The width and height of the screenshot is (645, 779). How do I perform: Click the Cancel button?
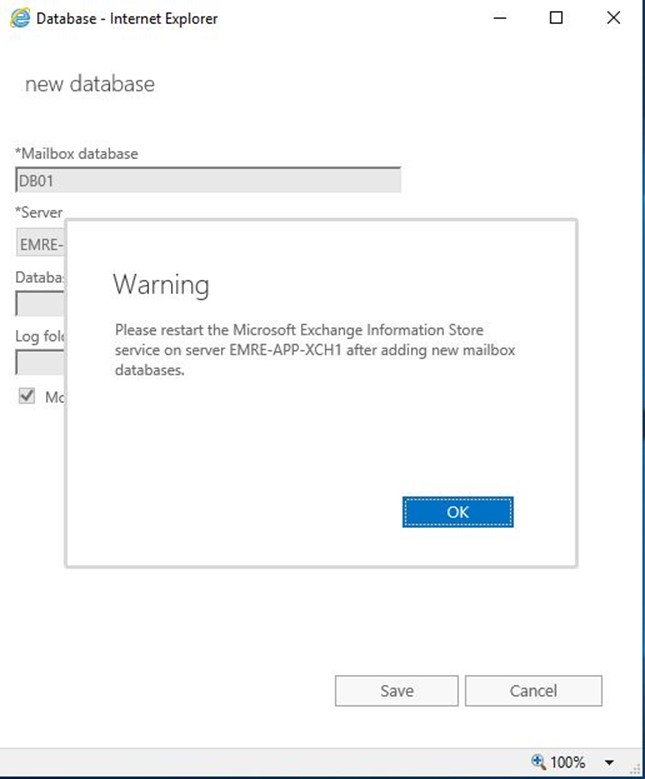pyautogui.click(x=533, y=691)
